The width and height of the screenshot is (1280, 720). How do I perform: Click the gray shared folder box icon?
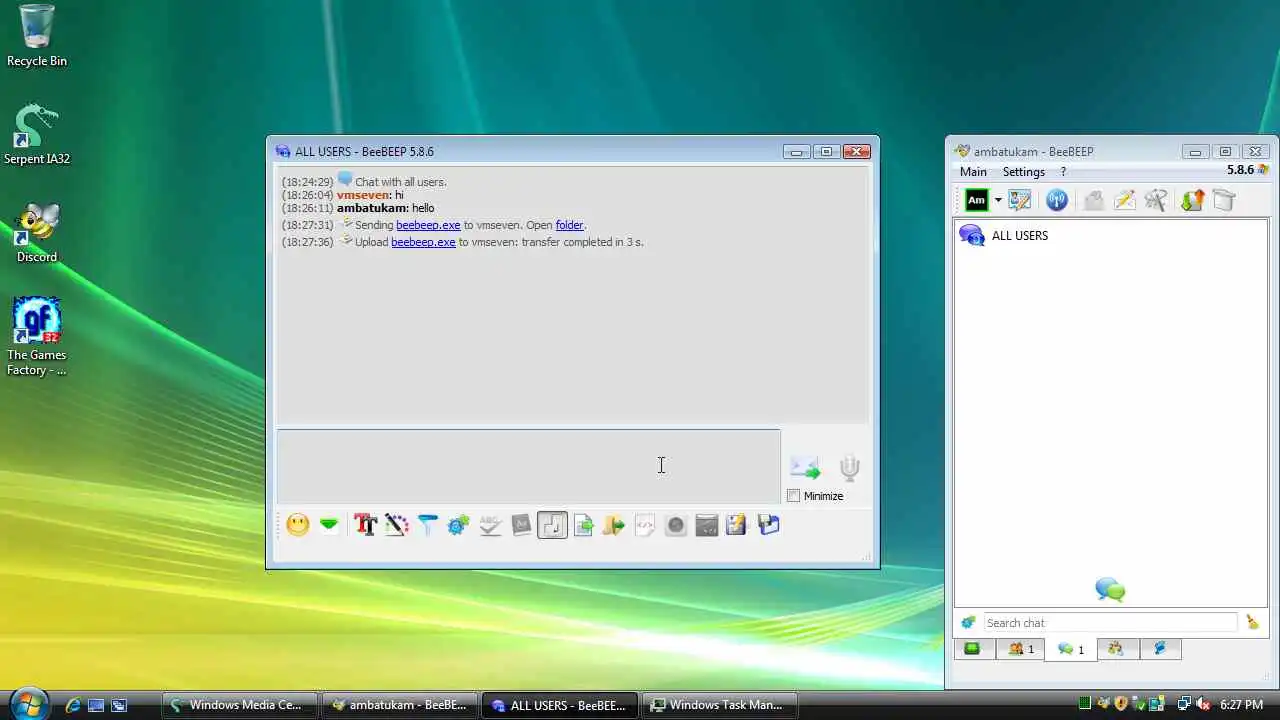[x=1224, y=200]
